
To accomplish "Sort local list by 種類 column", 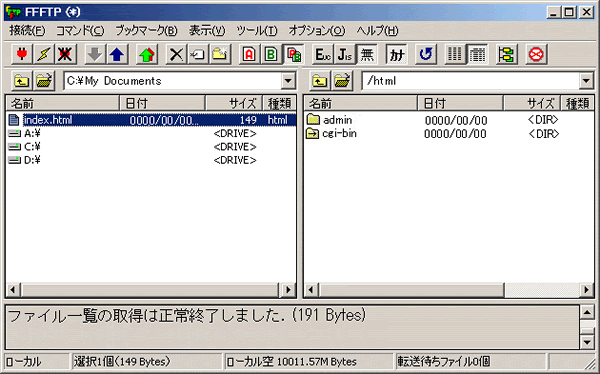I will tap(279, 103).
